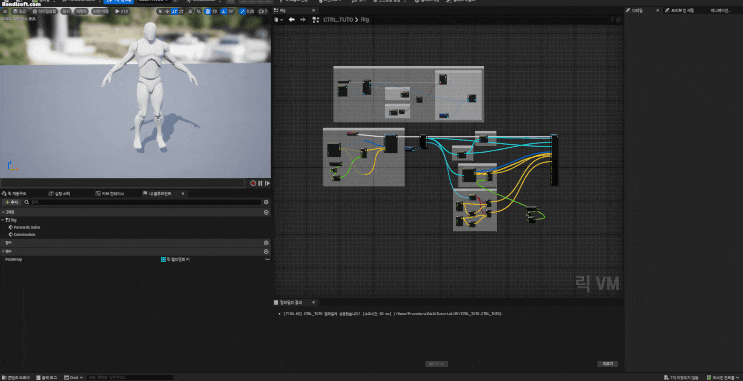The width and height of the screenshot is (743, 381).
Task: Close the Compiler Results tab
Action: point(313,302)
